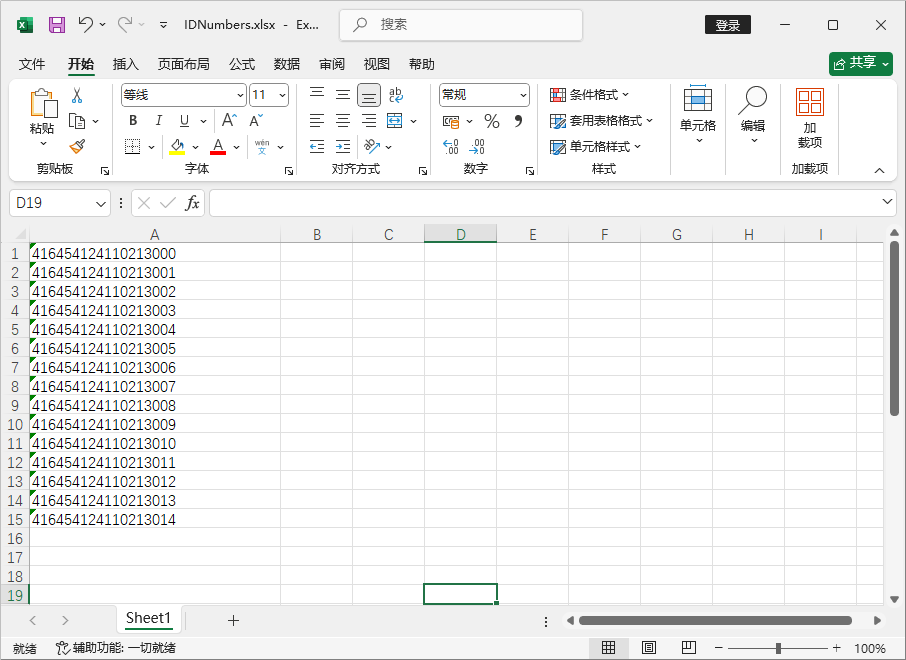This screenshot has height=660, width=906.
Task: Select the percent style icon
Action: pos(490,120)
